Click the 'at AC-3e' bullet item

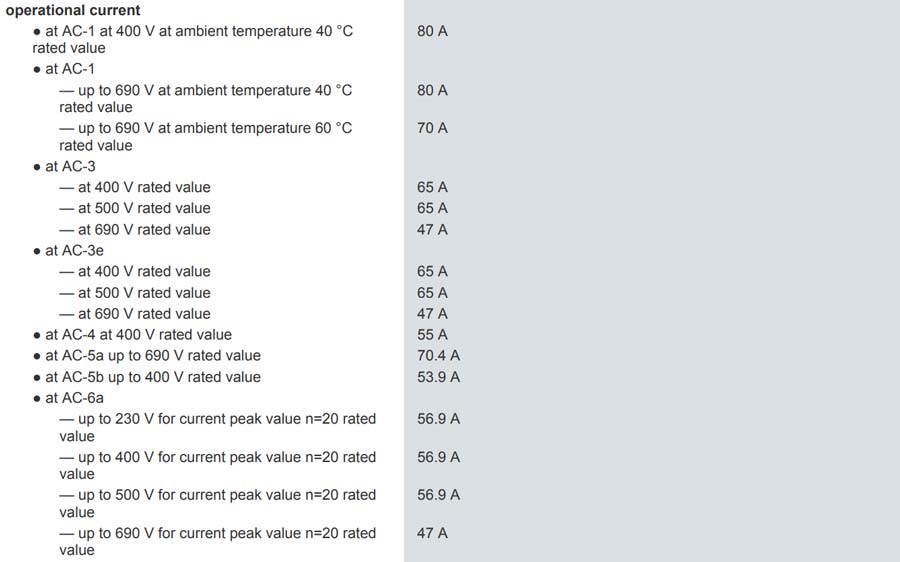click(x=68, y=251)
